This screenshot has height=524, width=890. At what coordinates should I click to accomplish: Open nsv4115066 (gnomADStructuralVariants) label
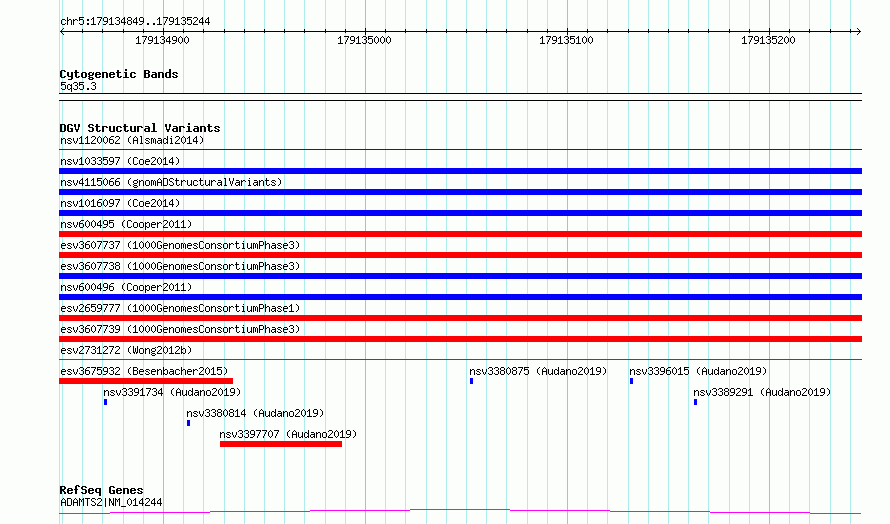click(x=171, y=182)
